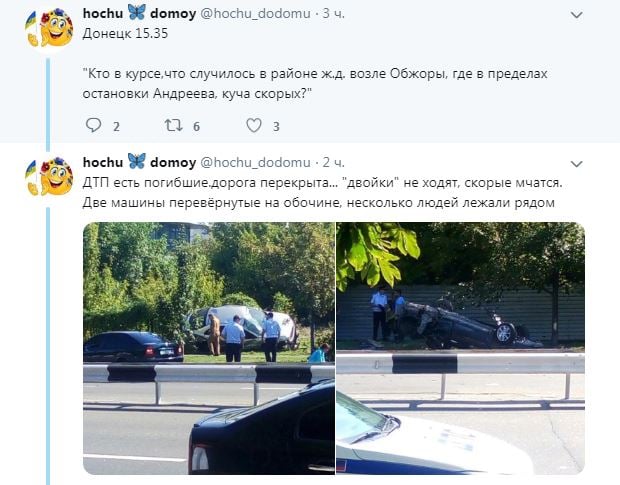The image size is (620, 485).
Task: Open the avatar of the first tweet
Action: pyautogui.click(x=49, y=27)
